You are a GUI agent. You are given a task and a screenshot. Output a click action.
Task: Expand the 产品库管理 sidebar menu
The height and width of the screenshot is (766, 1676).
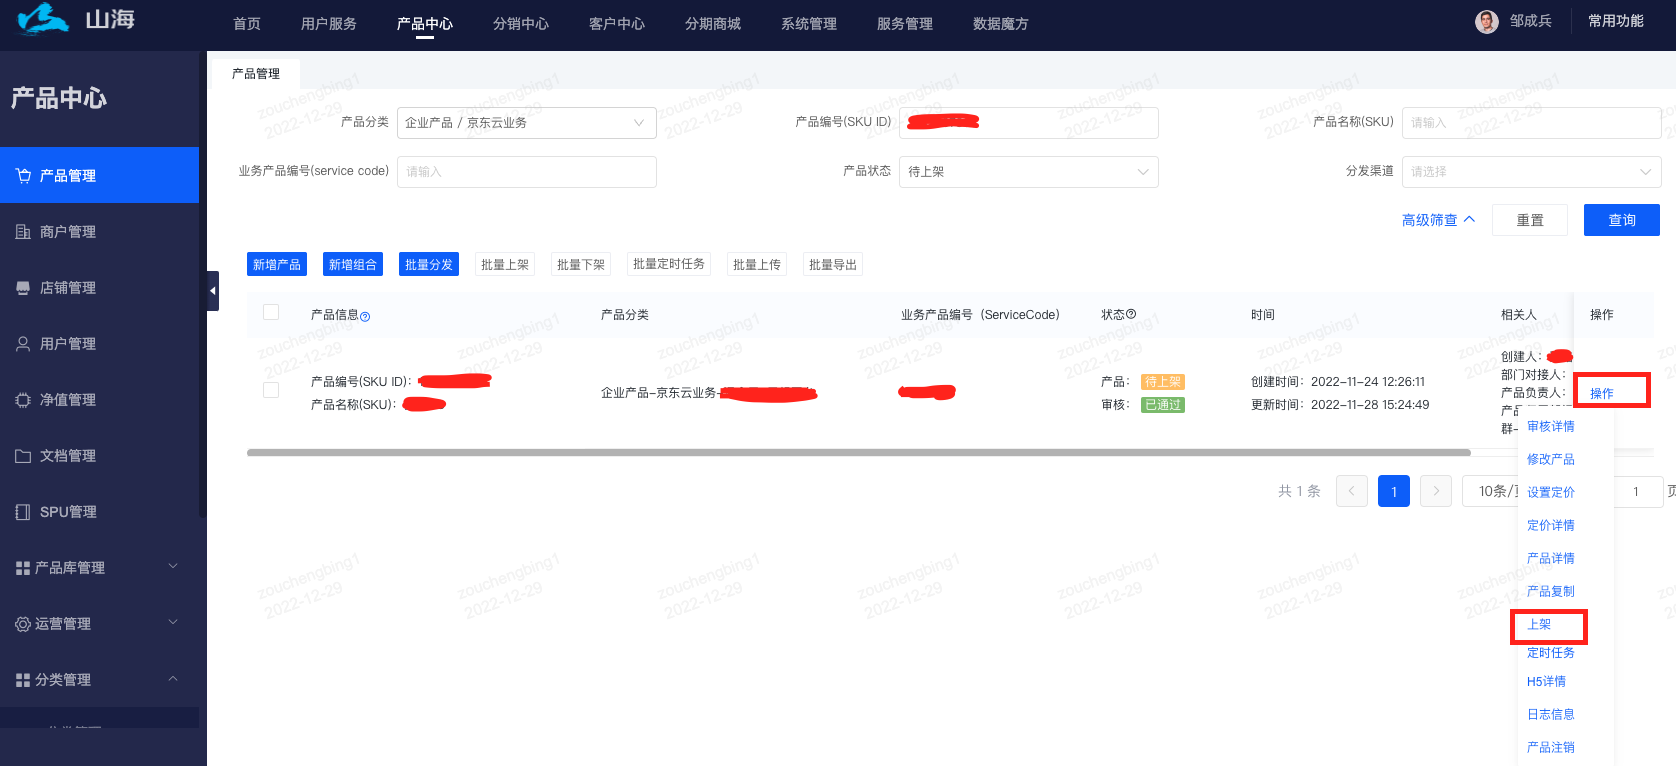click(x=173, y=567)
